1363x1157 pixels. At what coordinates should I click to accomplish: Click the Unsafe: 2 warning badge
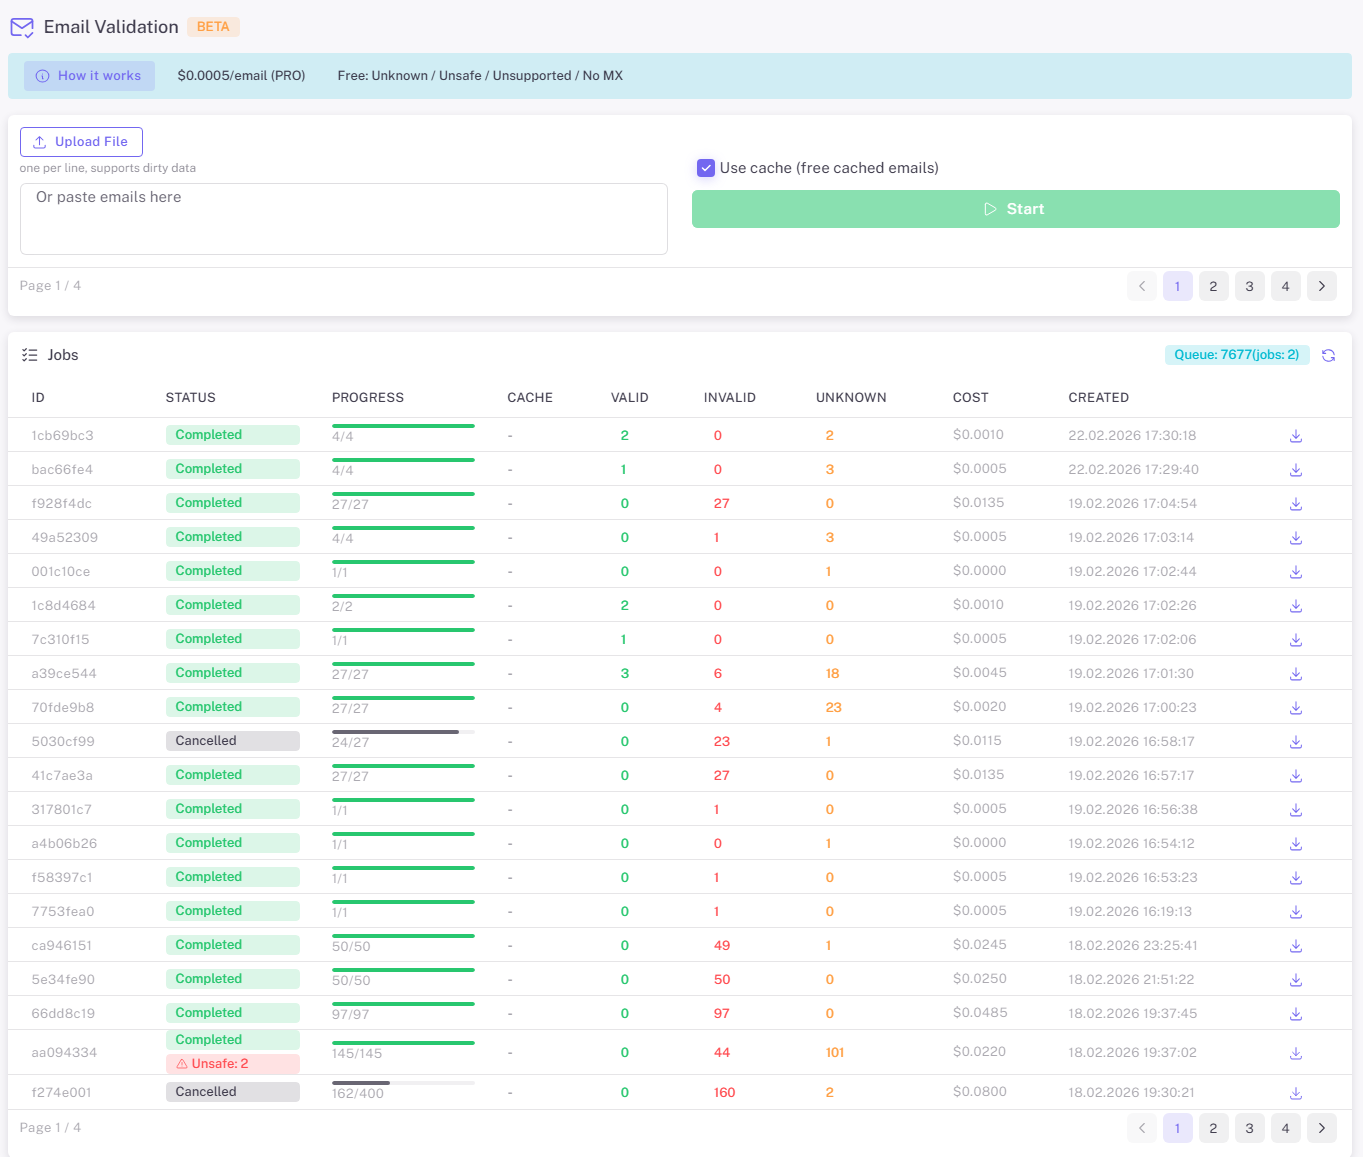pos(232,1064)
